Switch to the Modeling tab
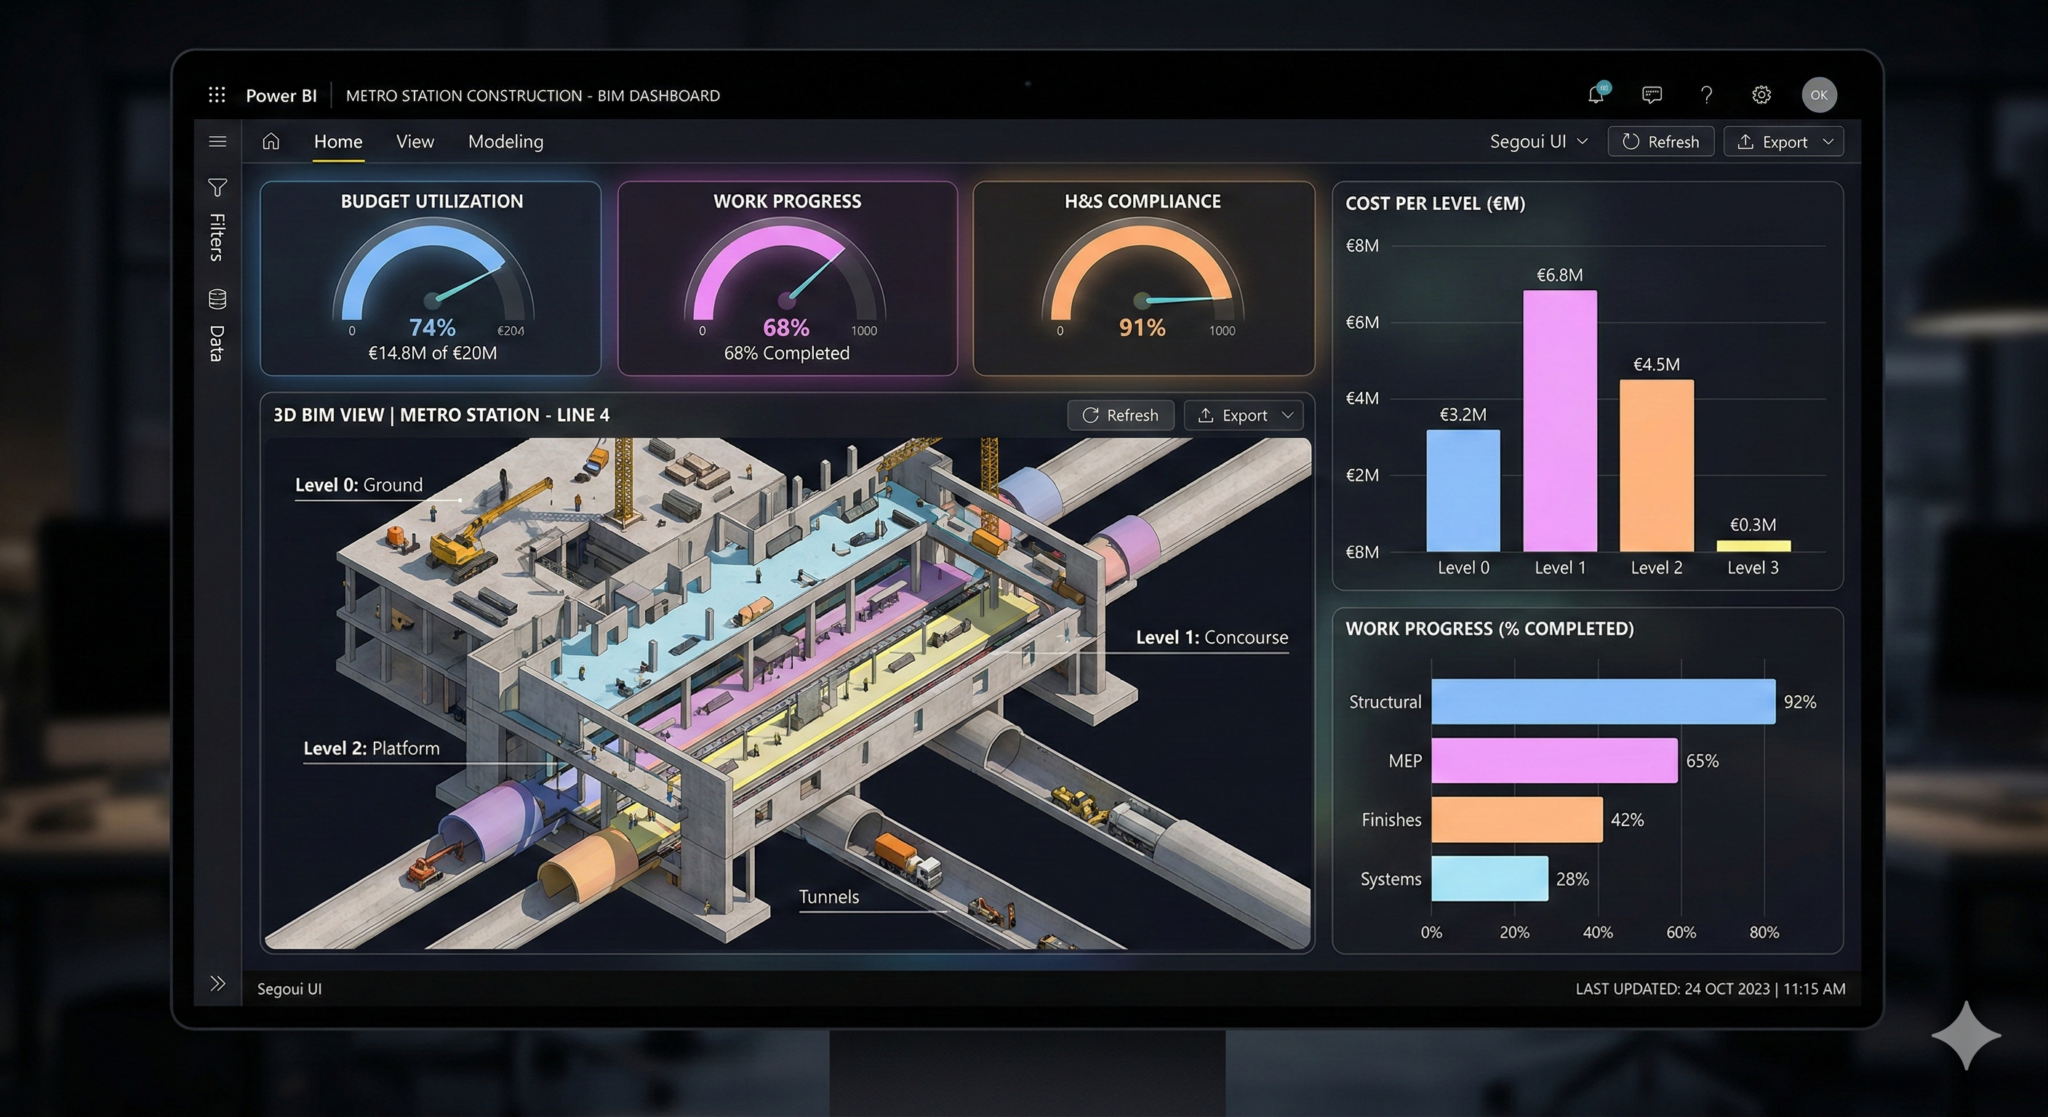 [x=505, y=141]
